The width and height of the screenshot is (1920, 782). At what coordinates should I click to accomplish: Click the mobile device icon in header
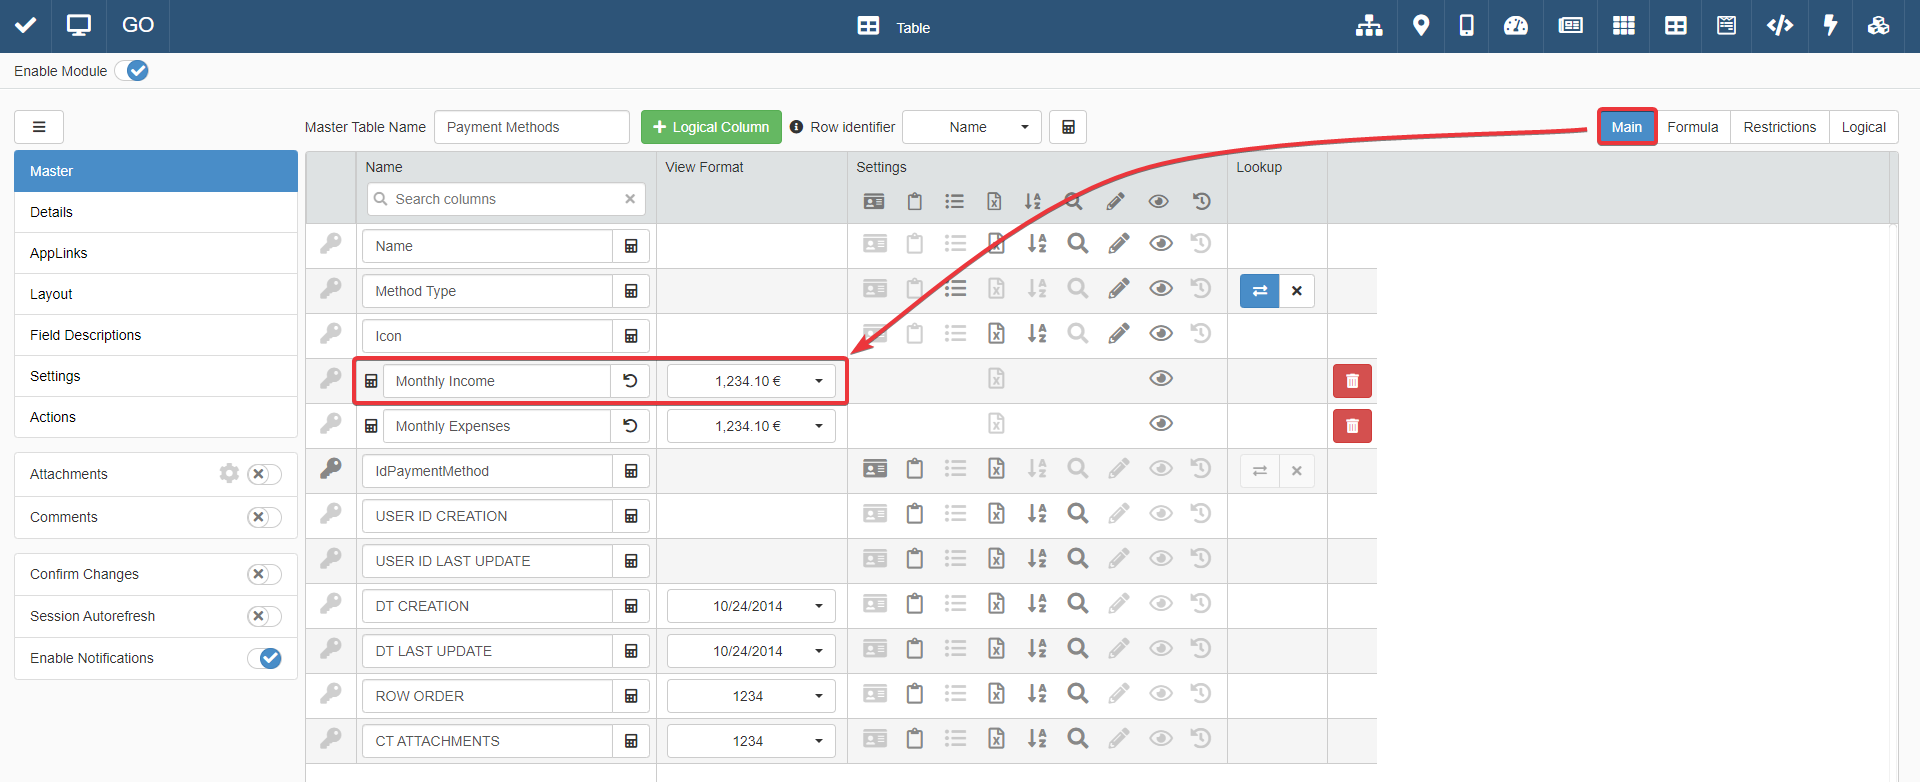coord(1466,26)
